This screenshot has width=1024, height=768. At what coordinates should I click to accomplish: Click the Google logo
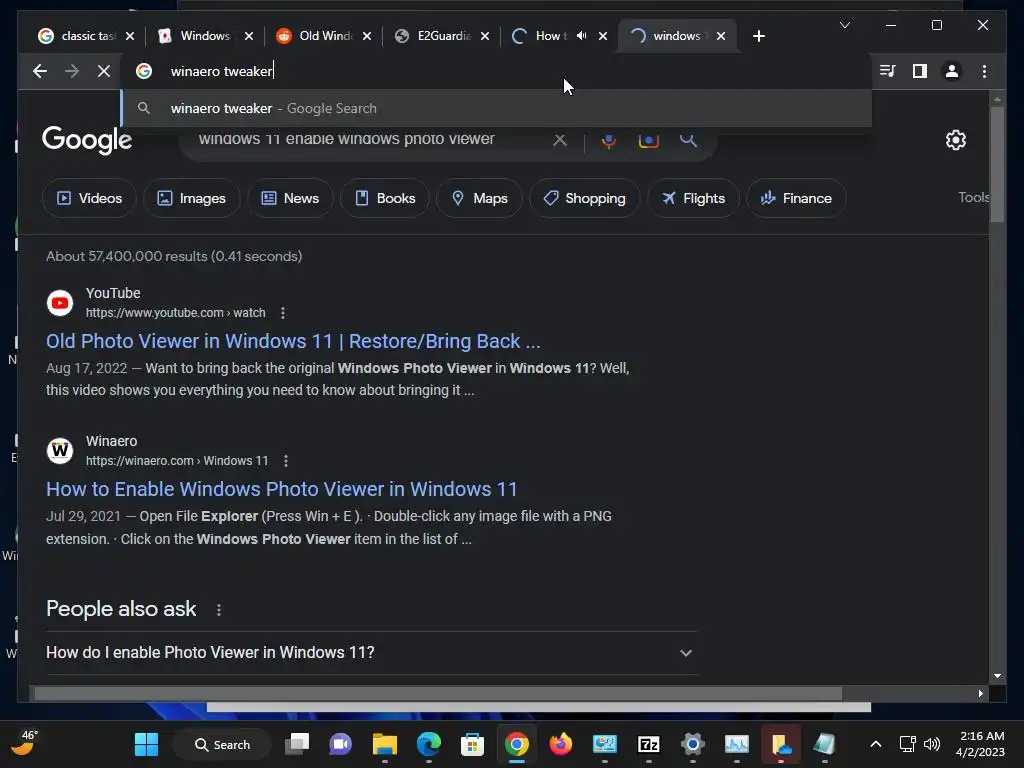point(87,140)
